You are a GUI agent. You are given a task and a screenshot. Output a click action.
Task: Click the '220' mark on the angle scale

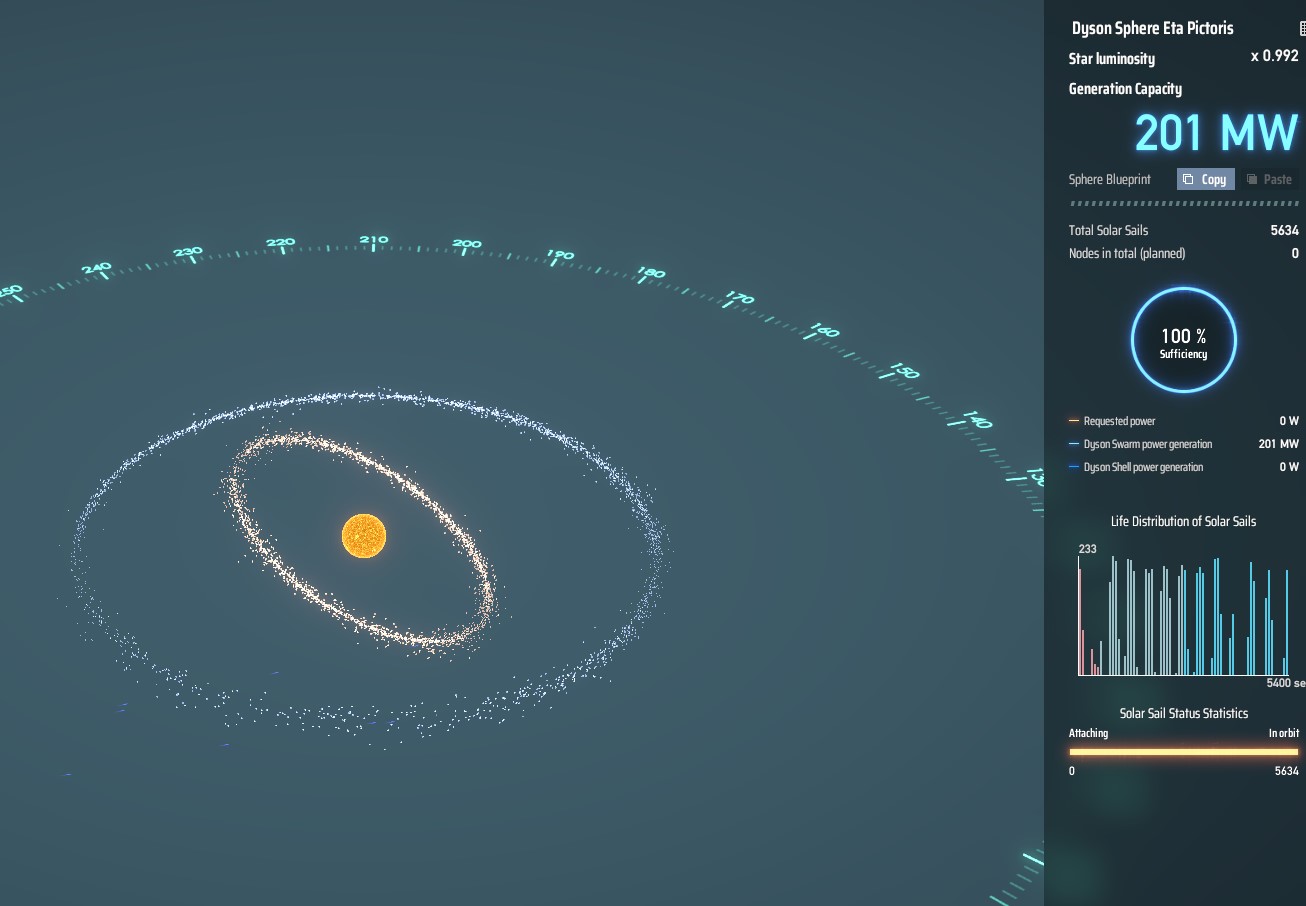tap(281, 243)
